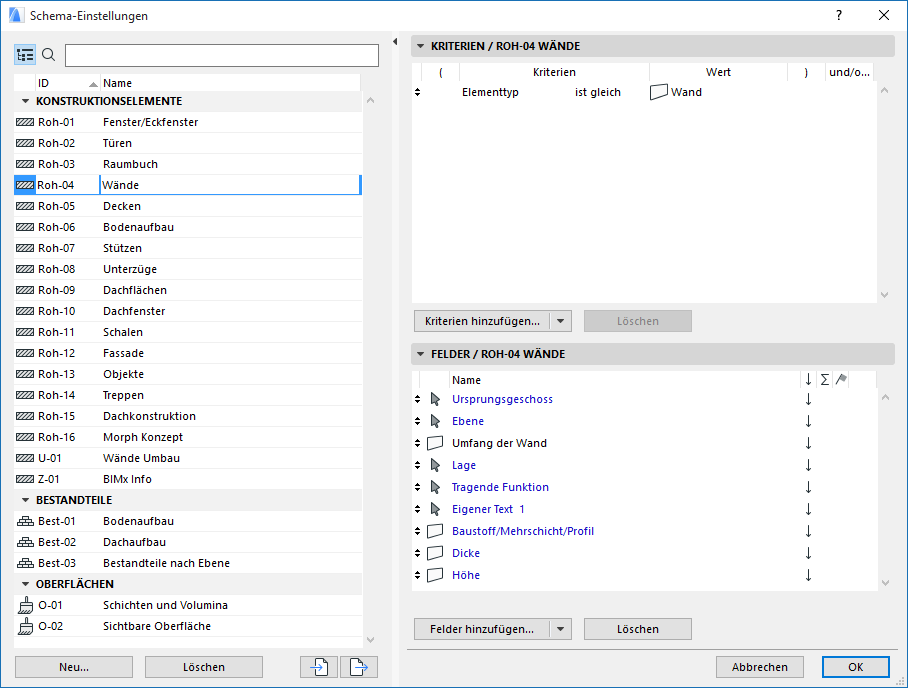Collapse the FELDER / ROH-04 WÄNDE panel
The height and width of the screenshot is (688, 908).
420,354
